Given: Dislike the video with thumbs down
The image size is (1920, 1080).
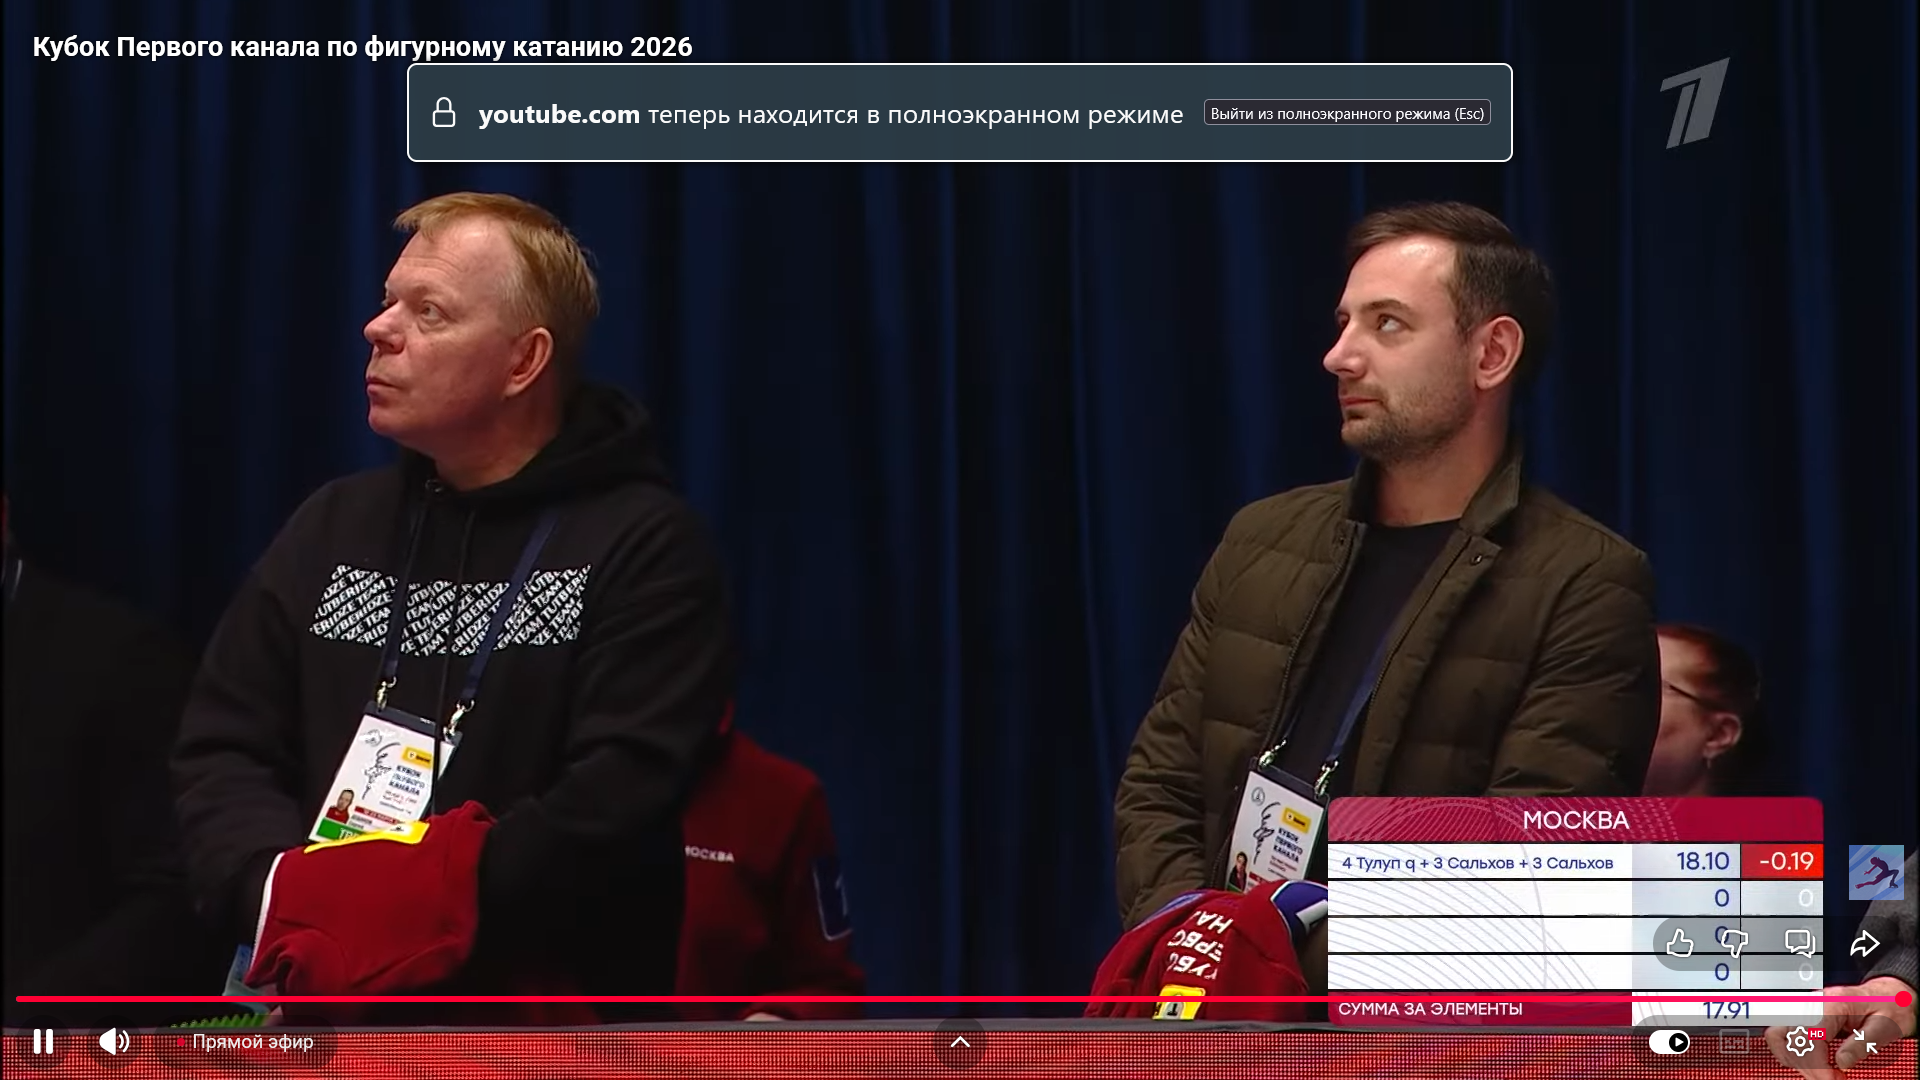Looking at the screenshot, I should tap(1734, 943).
